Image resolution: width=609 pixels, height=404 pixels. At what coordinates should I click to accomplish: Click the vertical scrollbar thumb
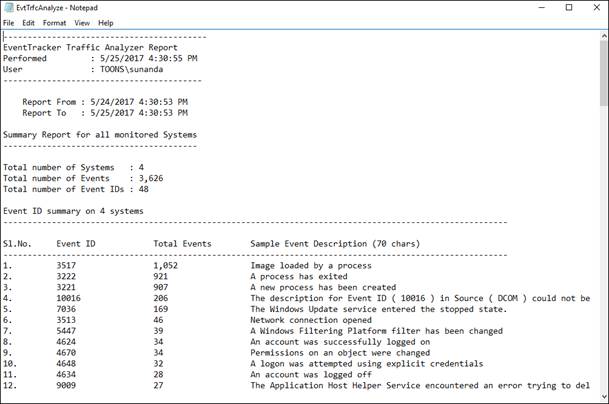(x=604, y=73)
